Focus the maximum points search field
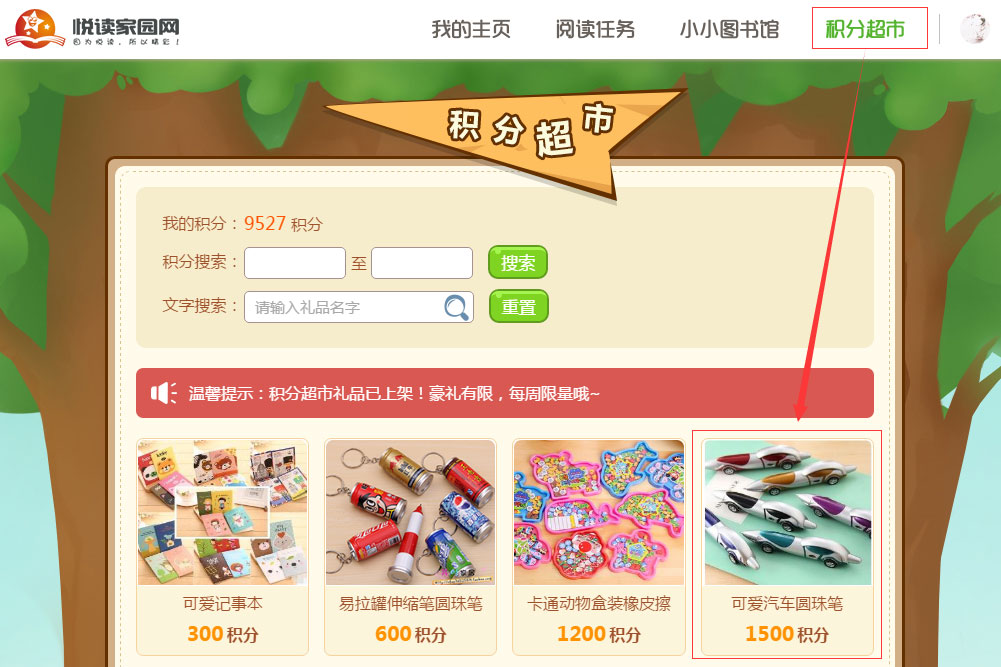 422,263
